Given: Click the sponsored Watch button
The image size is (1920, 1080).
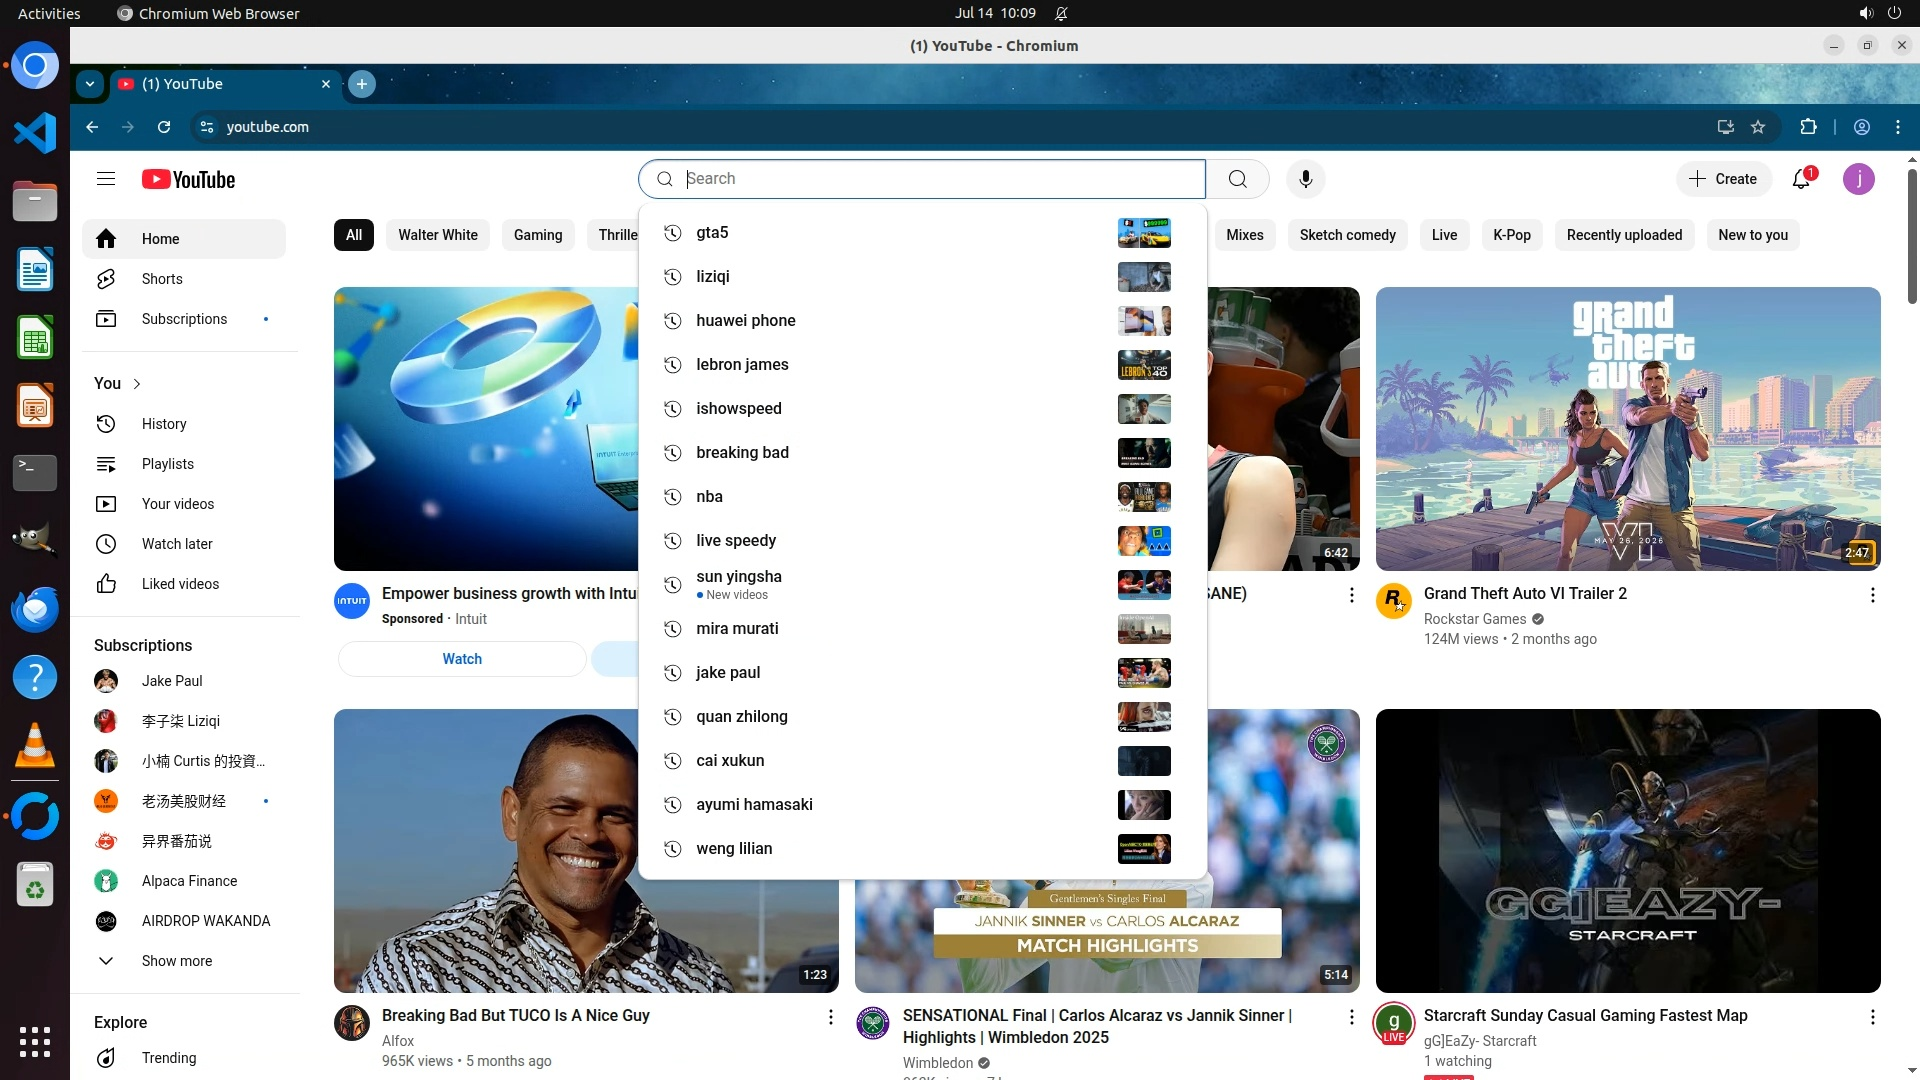Looking at the screenshot, I should point(462,659).
